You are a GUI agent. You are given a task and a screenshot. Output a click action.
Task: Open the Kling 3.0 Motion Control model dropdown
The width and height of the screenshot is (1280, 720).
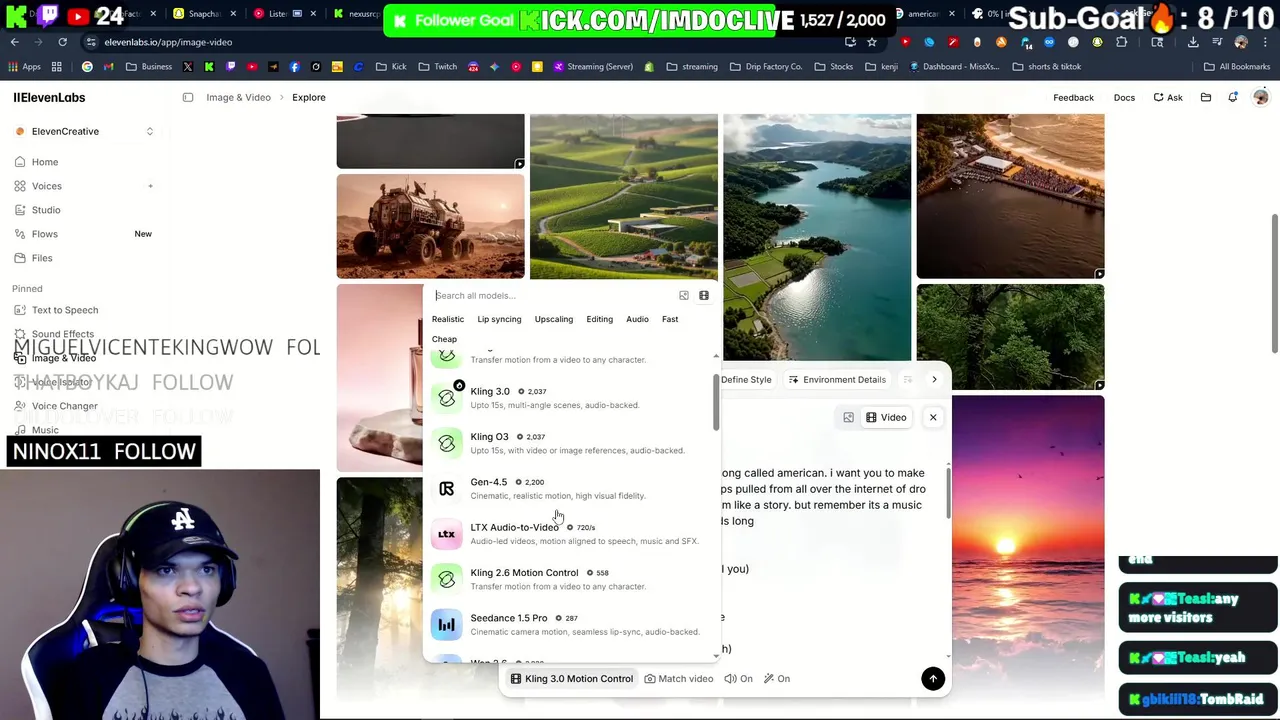[x=572, y=679]
